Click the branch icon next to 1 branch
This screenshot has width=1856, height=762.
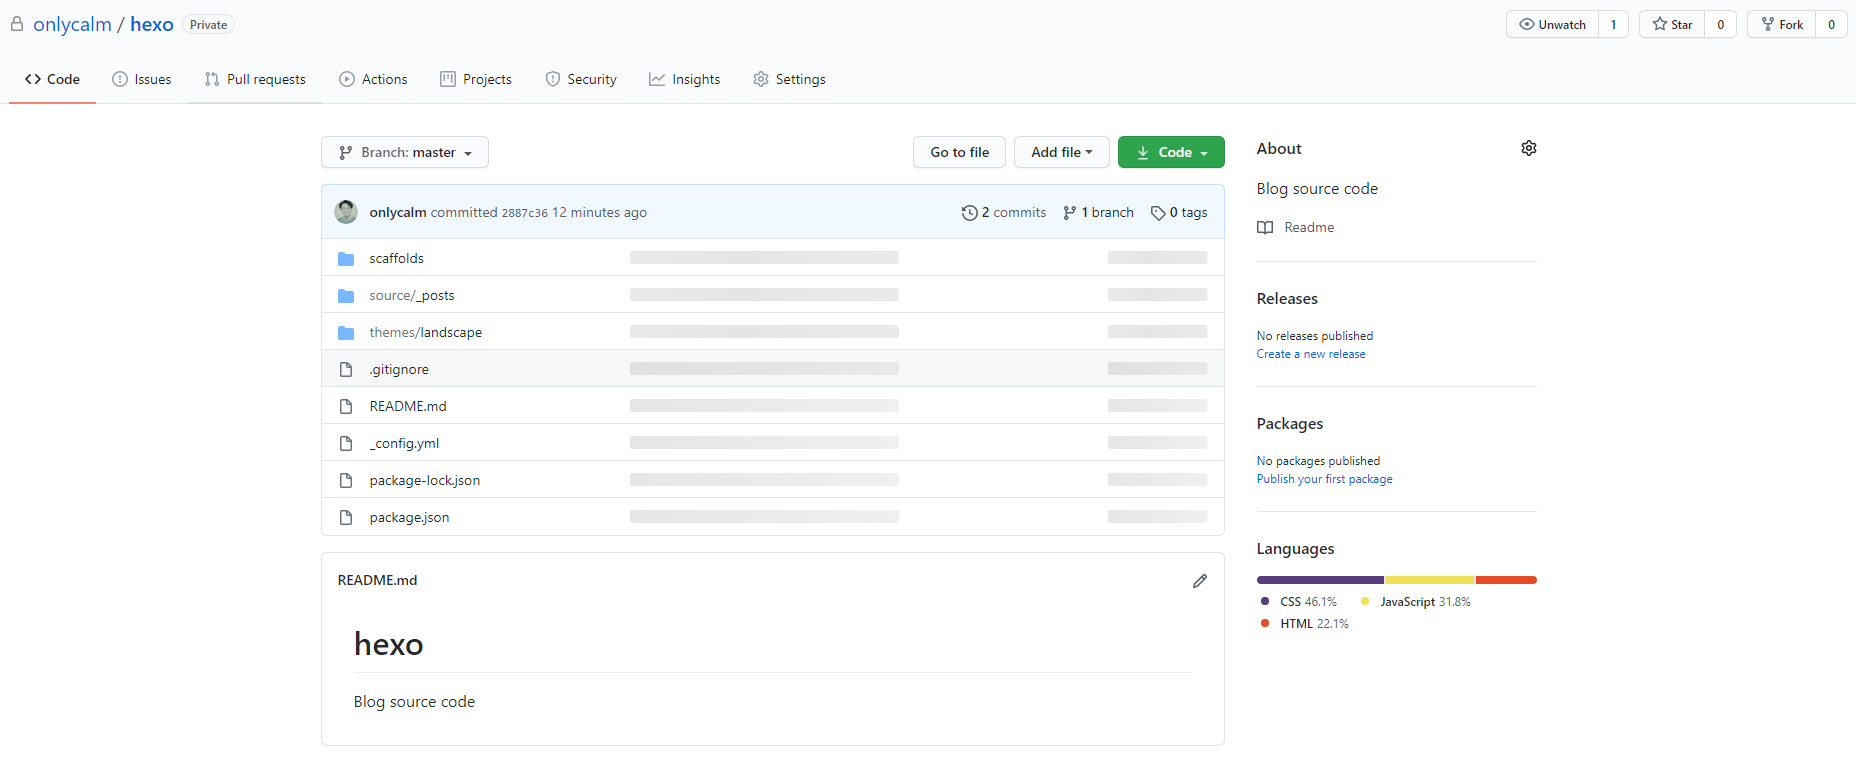(x=1070, y=213)
